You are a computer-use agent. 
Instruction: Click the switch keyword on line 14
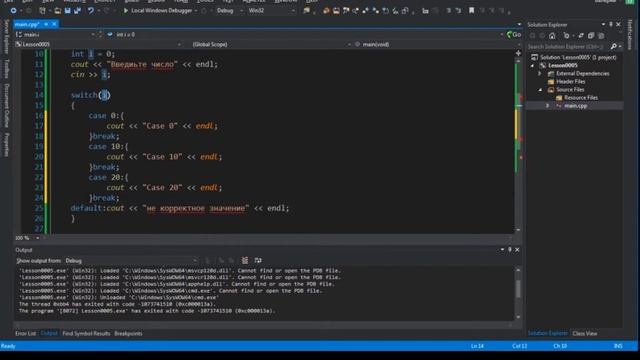[x=84, y=95]
